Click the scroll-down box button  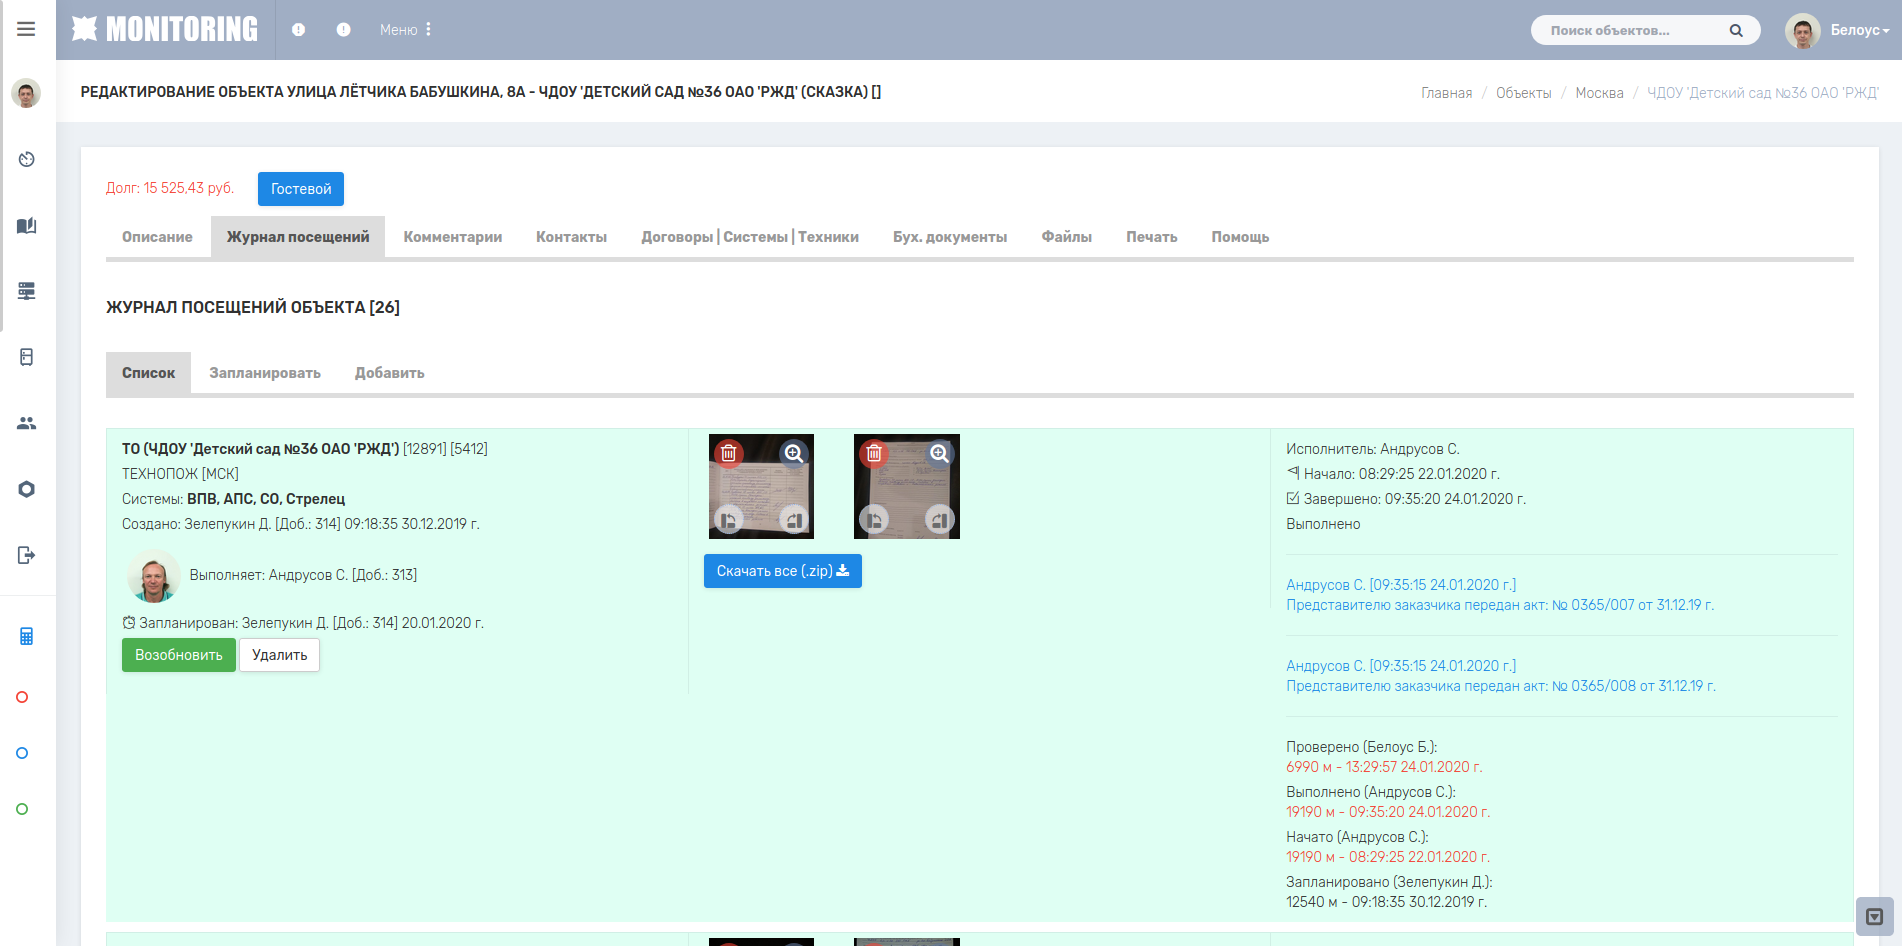(1875, 916)
